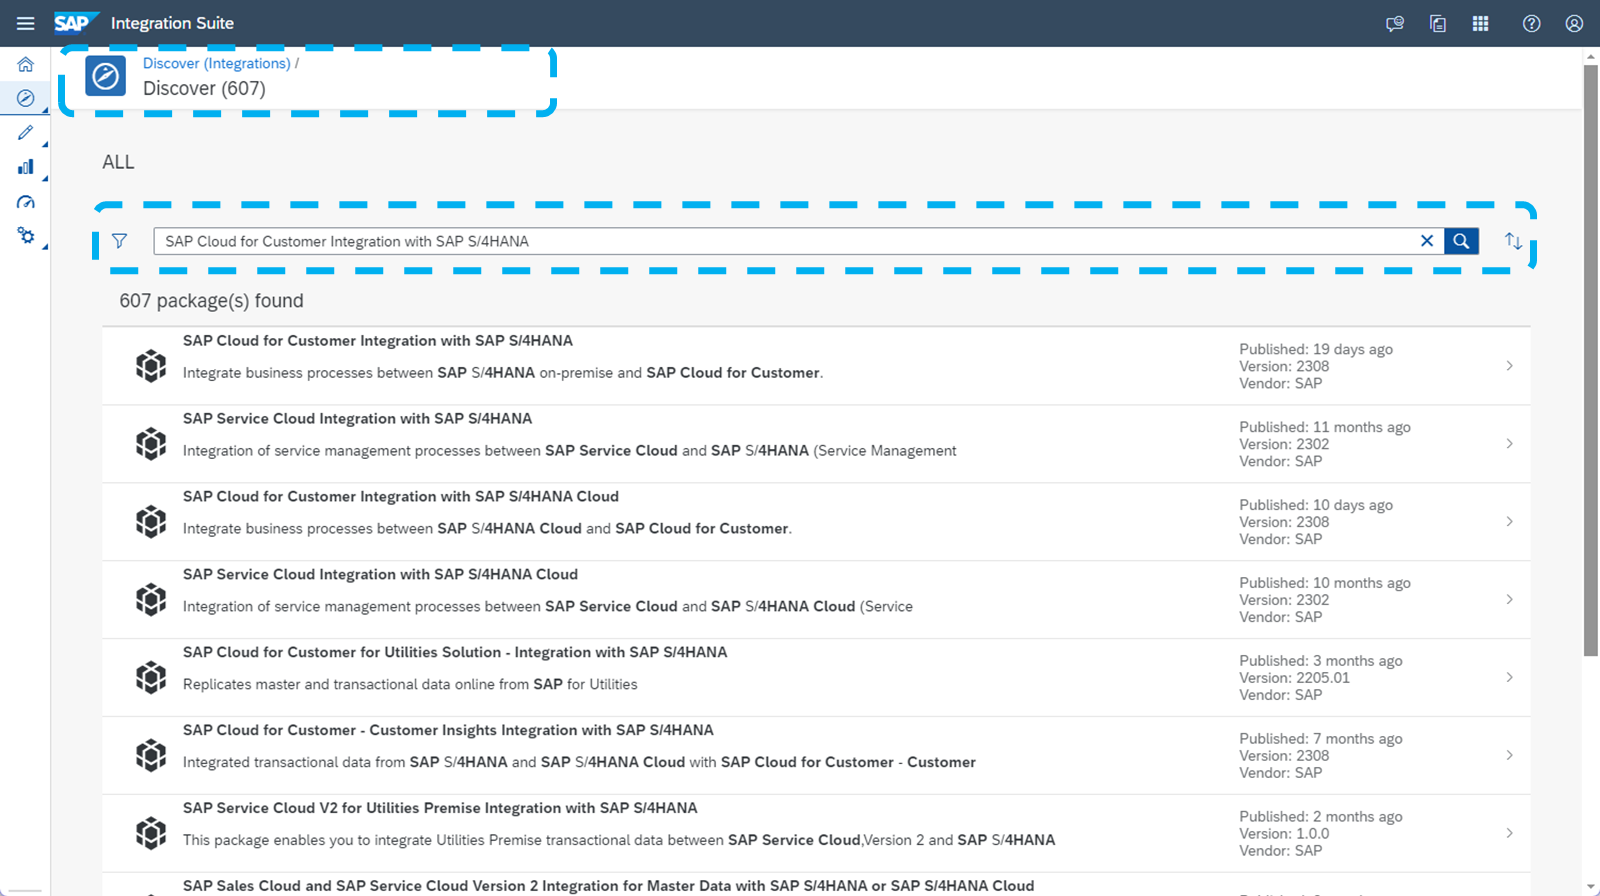This screenshot has width=1600, height=896.
Task: Clear the search field text
Action: coord(1427,241)
